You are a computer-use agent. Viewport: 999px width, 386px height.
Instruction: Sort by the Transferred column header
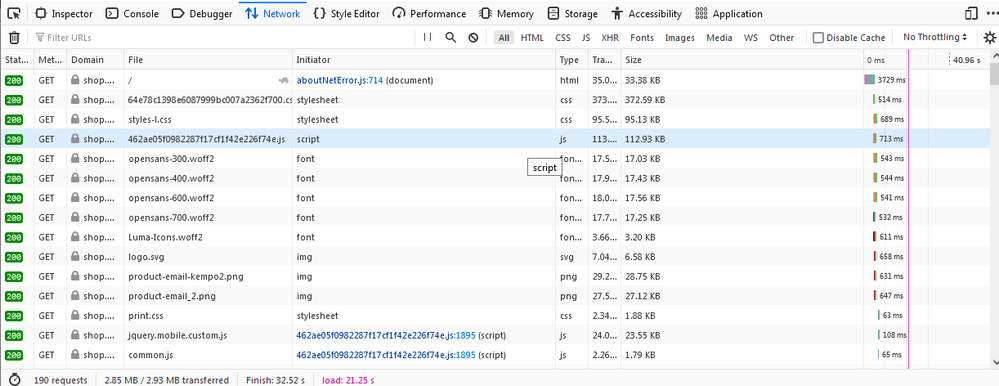pos(605,60)
